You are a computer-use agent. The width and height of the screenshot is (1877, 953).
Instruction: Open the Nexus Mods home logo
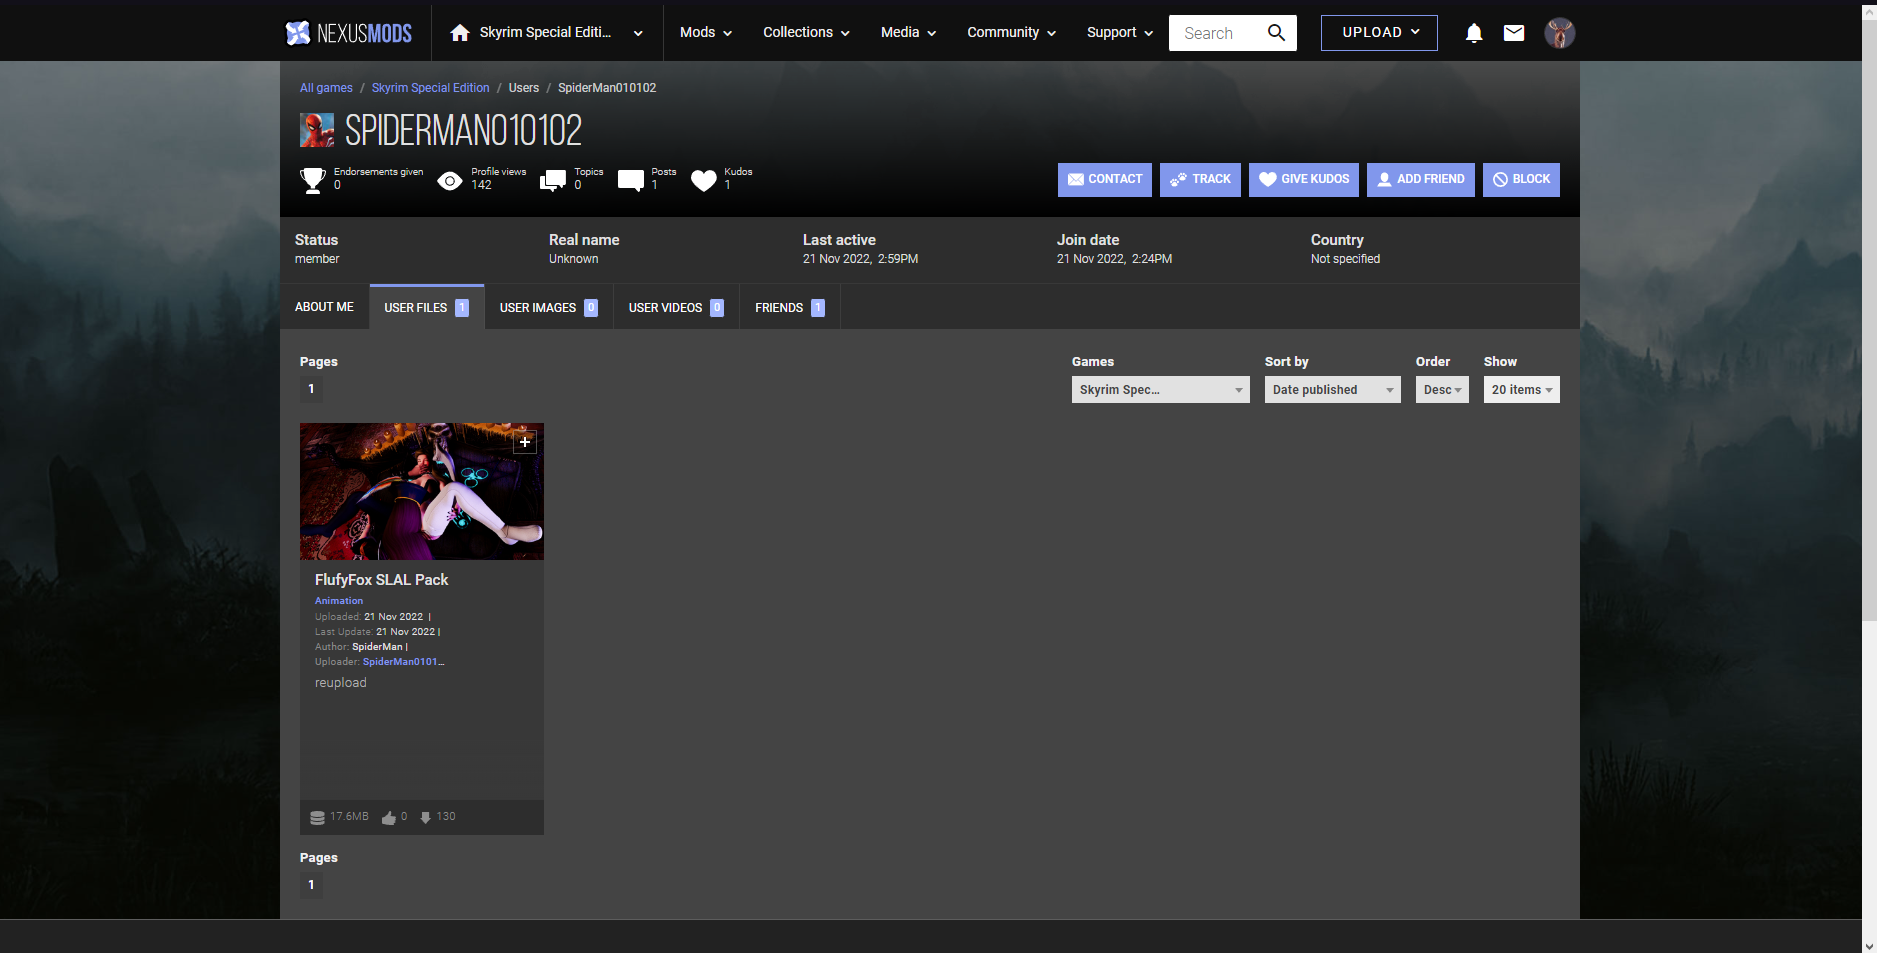click(348, 33)
